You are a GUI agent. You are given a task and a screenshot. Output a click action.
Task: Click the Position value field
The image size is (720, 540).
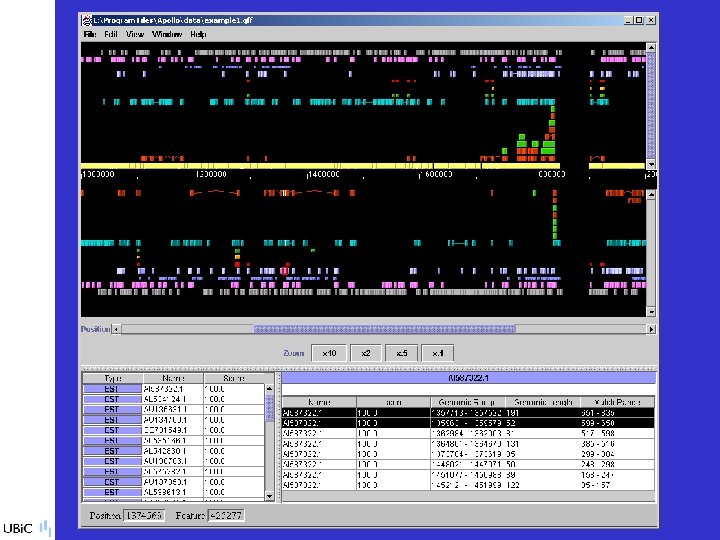144,516
